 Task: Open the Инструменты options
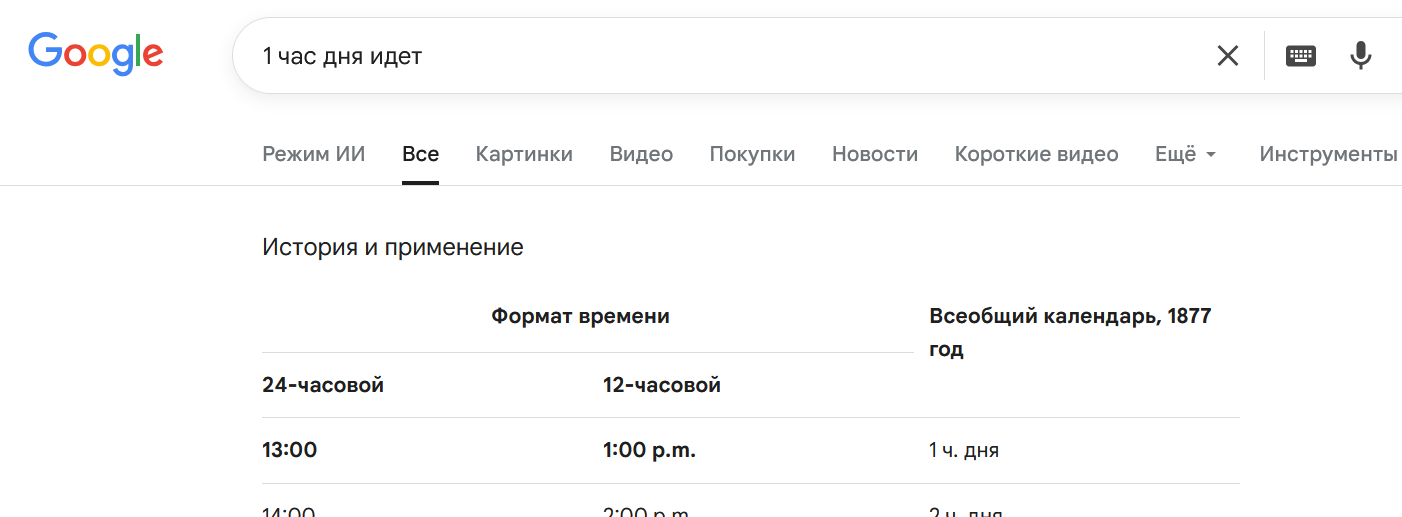[x=1328, y=154]
